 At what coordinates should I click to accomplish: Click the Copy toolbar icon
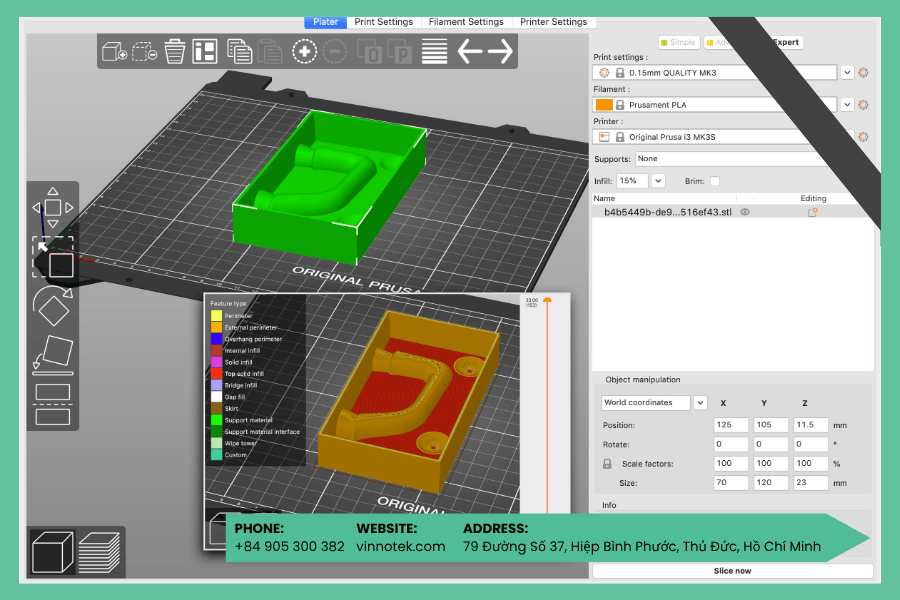239,52
